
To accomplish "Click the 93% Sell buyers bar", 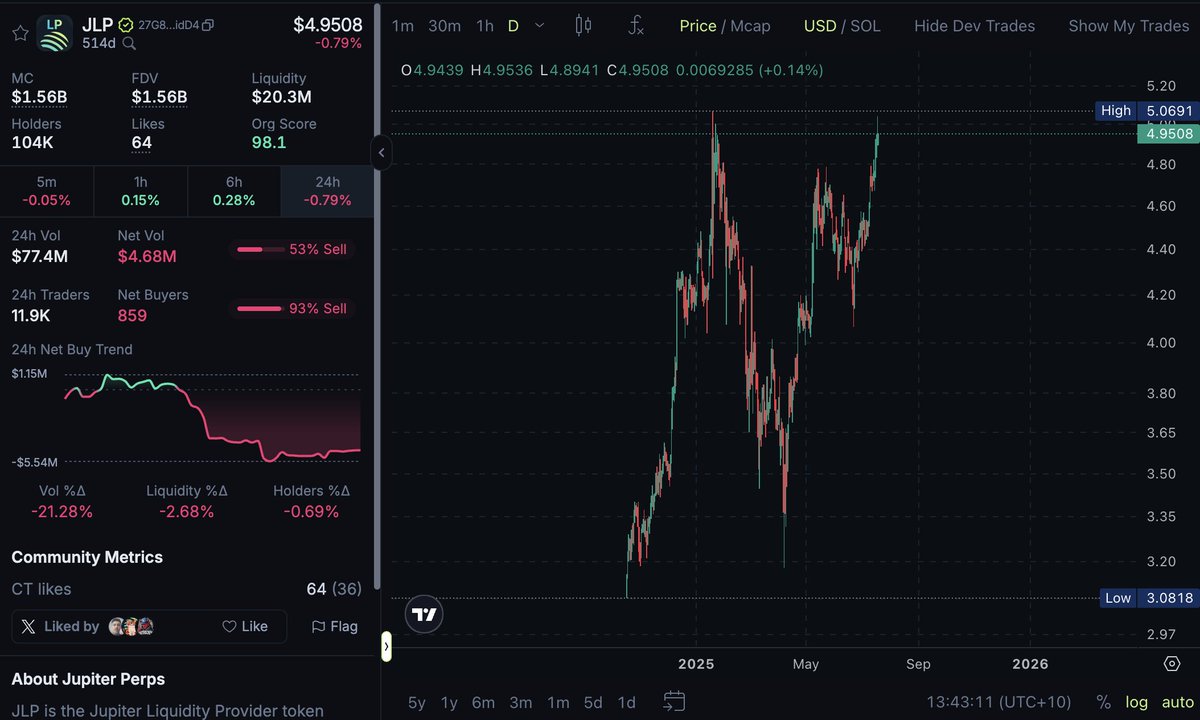I will tap(291, 309).
